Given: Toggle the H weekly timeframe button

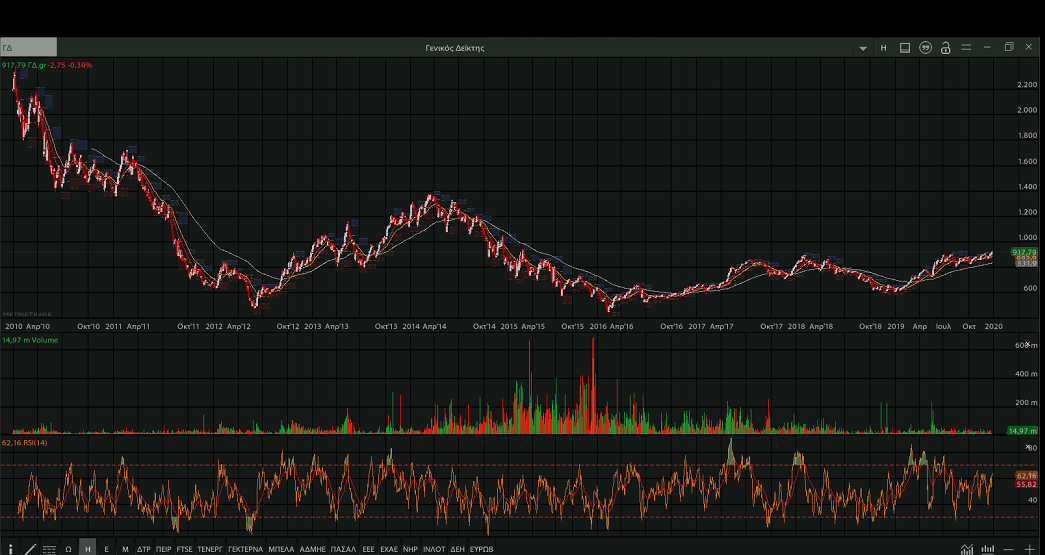Looking at the screenshot, I should point(87,549).
